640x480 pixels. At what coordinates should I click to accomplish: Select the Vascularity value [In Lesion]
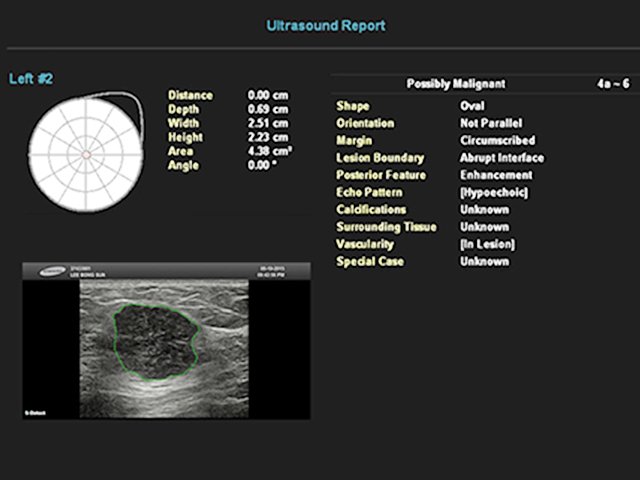487,244
